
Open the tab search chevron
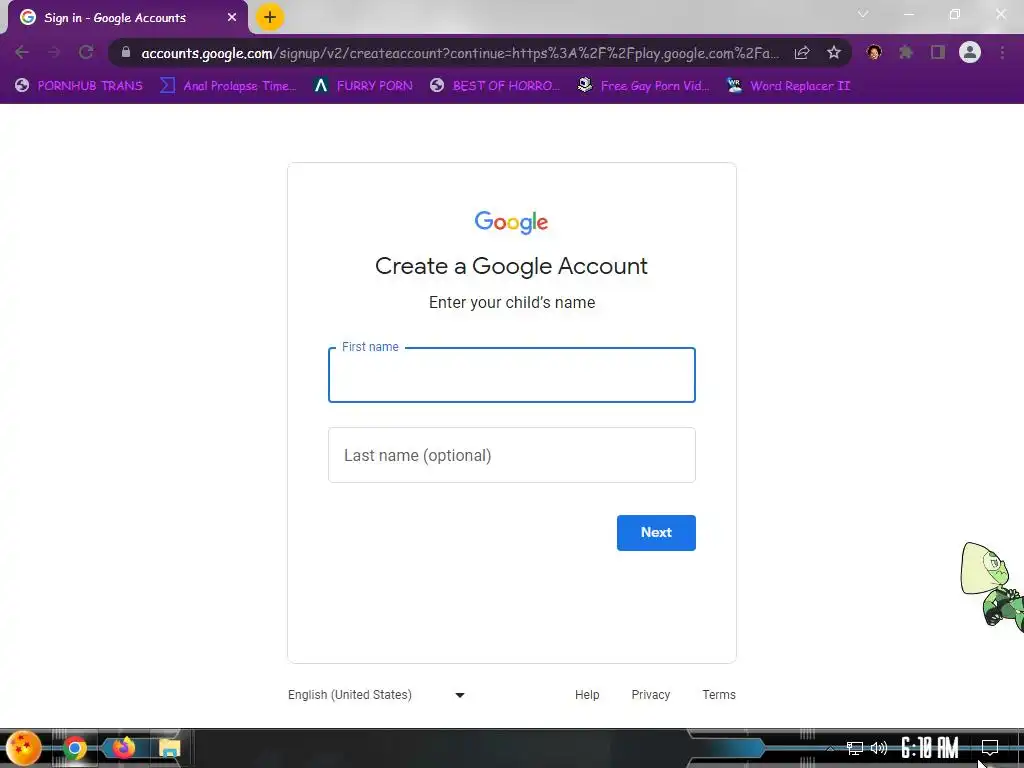863,14
